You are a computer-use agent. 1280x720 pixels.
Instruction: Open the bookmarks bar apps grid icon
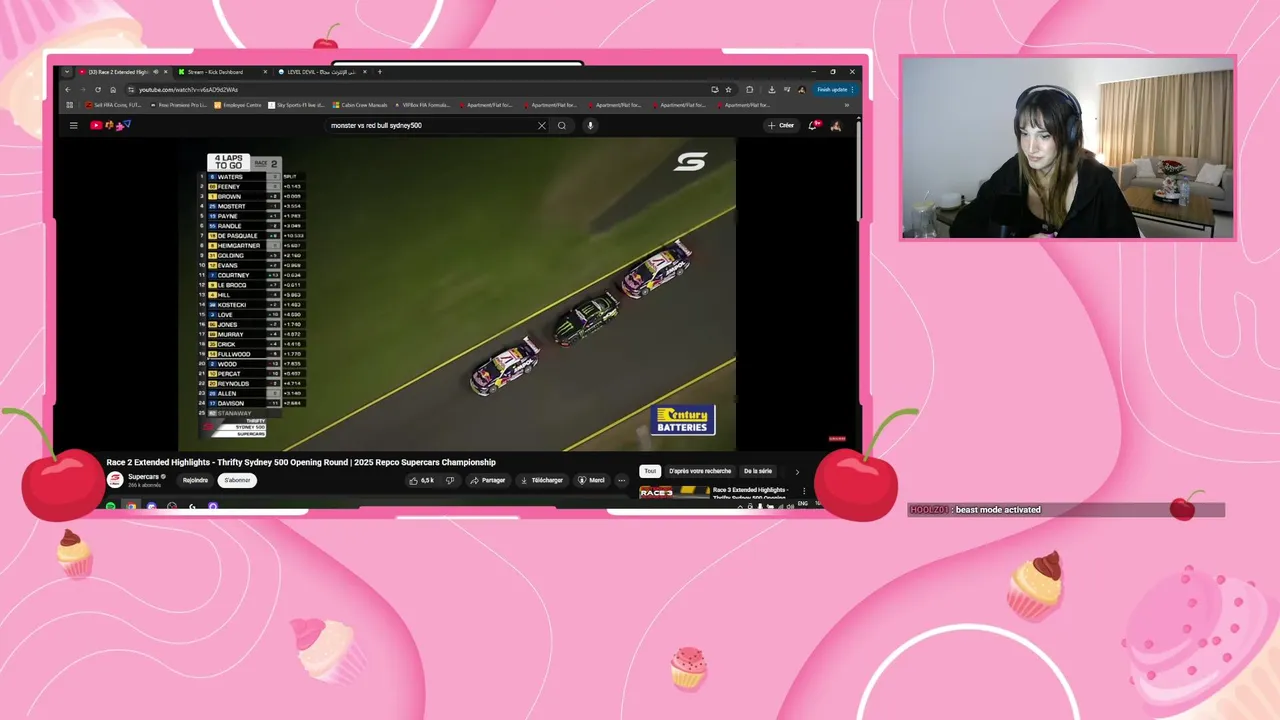pos(69,105)
